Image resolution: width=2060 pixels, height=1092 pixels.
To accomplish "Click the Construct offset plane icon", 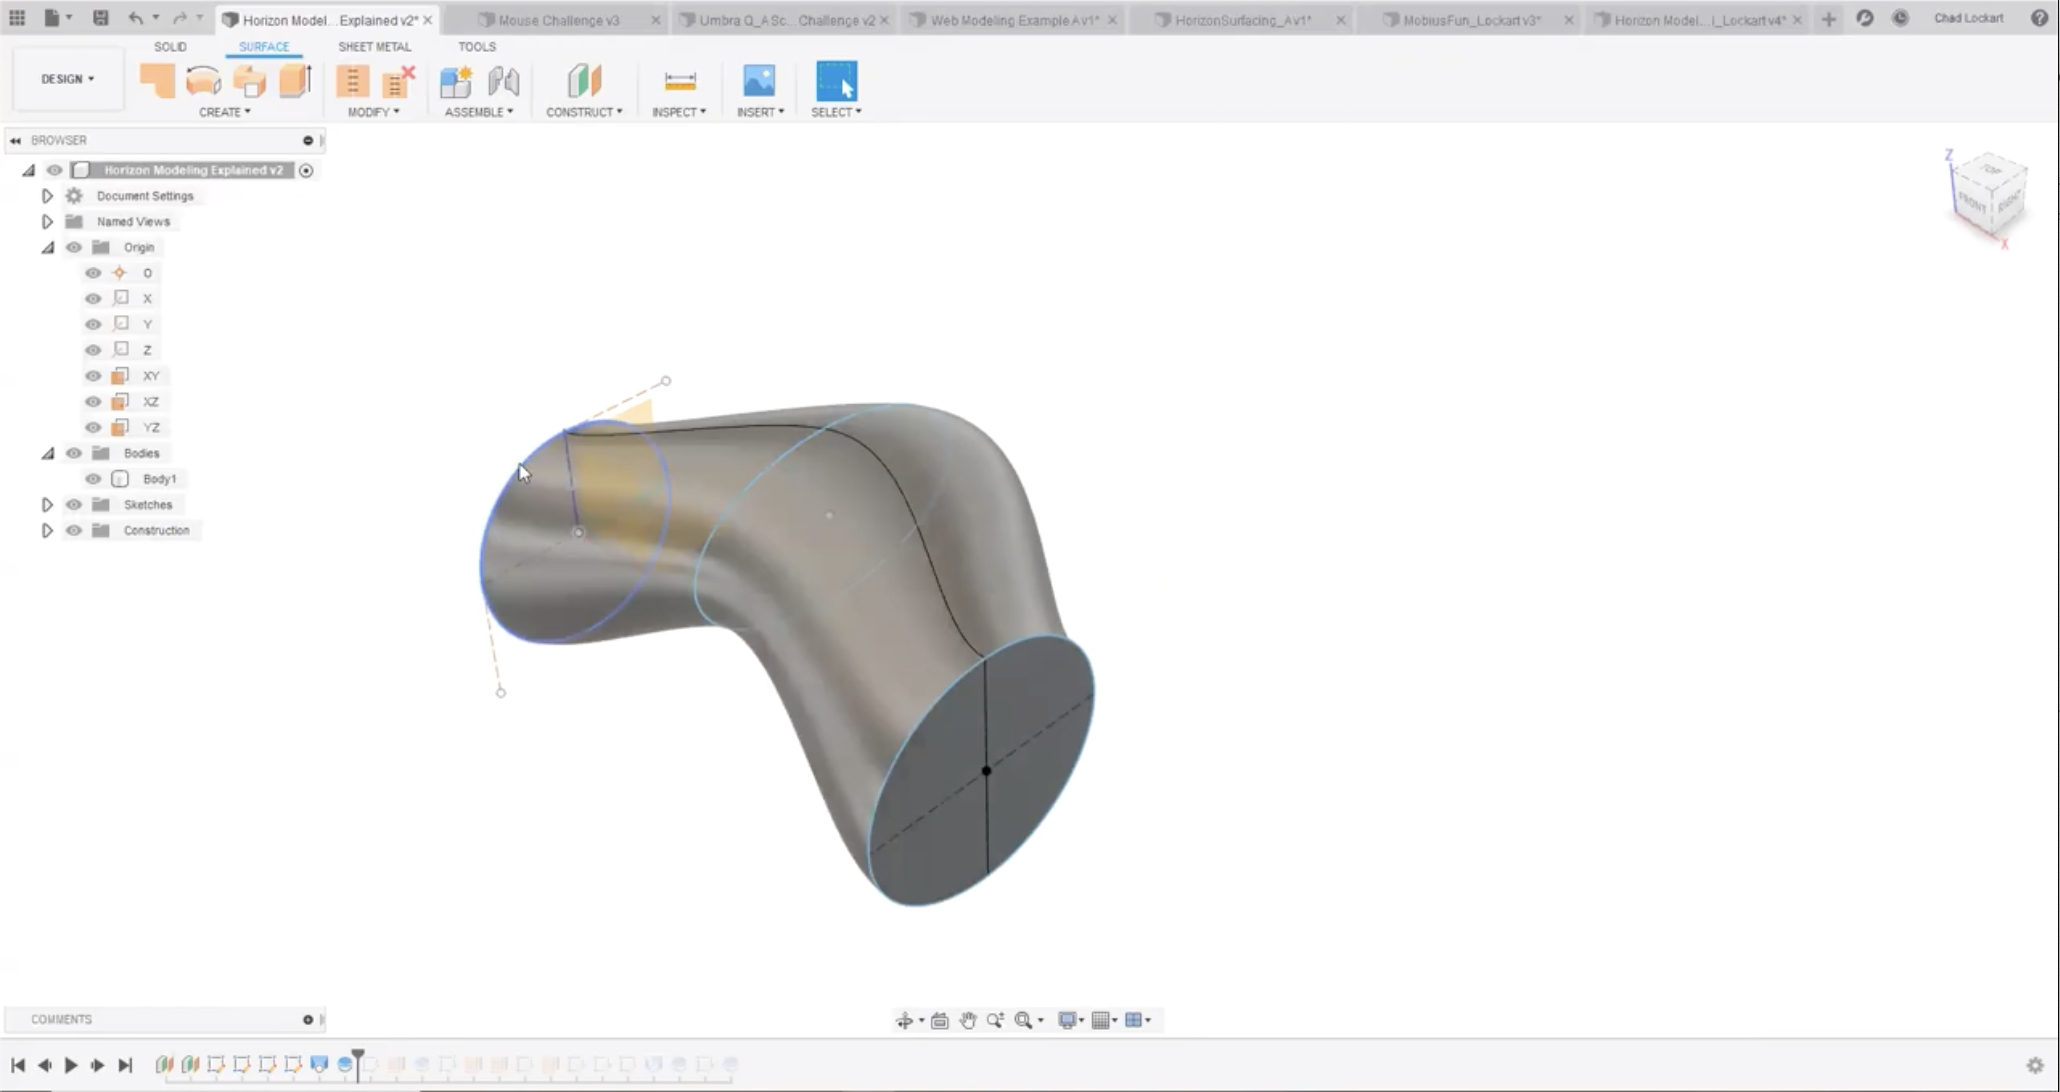I will click(x=584, y=81).
